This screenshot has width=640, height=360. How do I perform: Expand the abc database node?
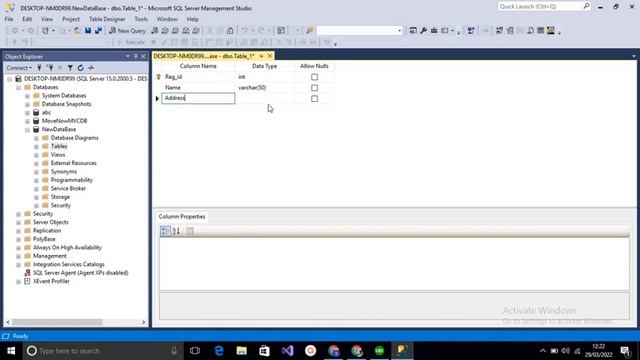pyautogui.click(x=27, y=113)
